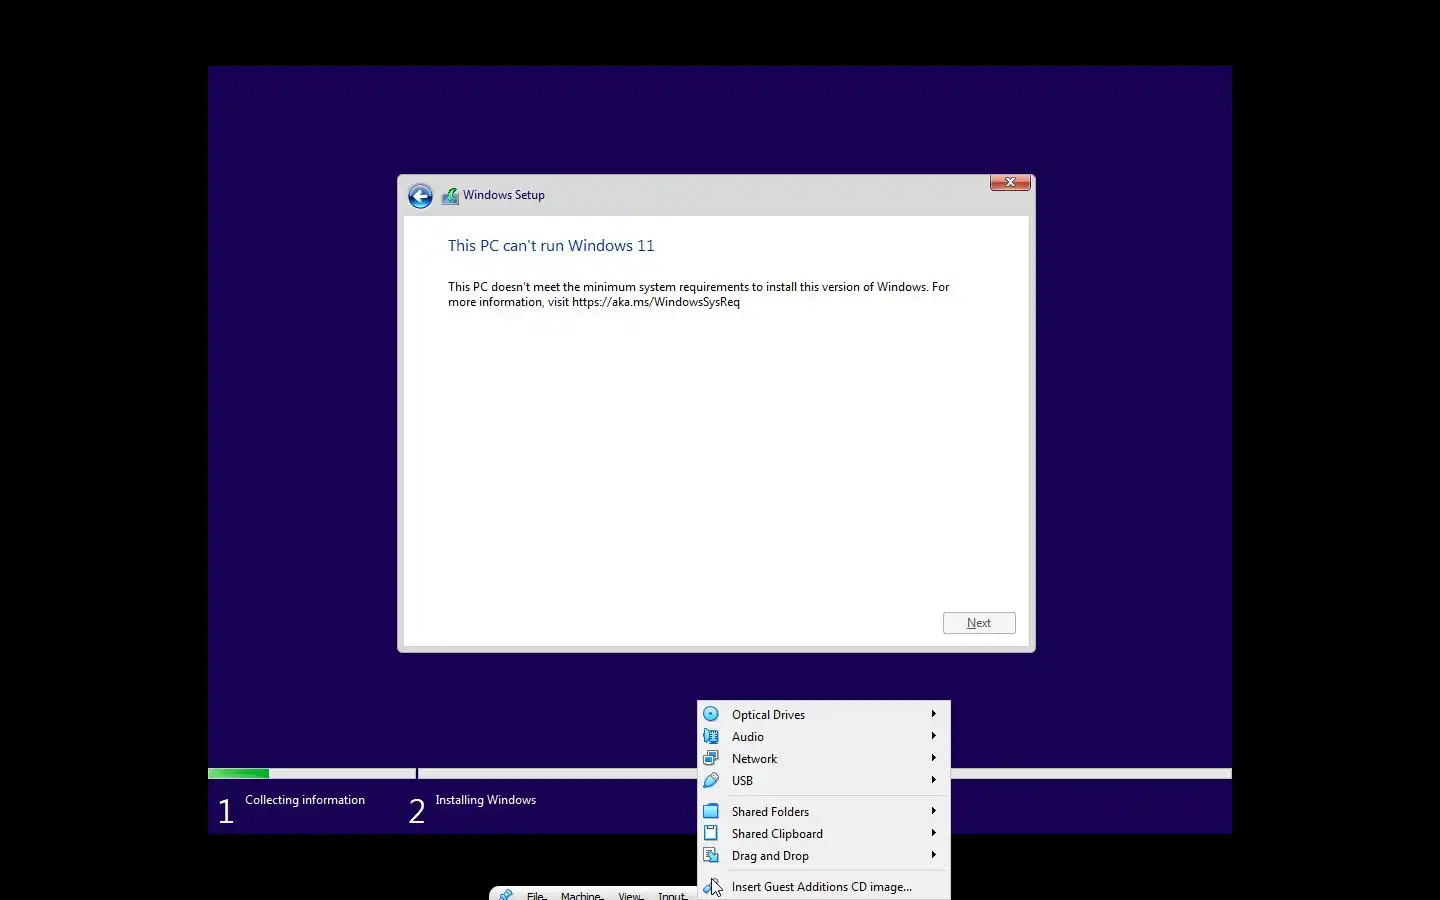
Task: Click the Network adapters icon in the menu
Action: (x=711, y=758)
